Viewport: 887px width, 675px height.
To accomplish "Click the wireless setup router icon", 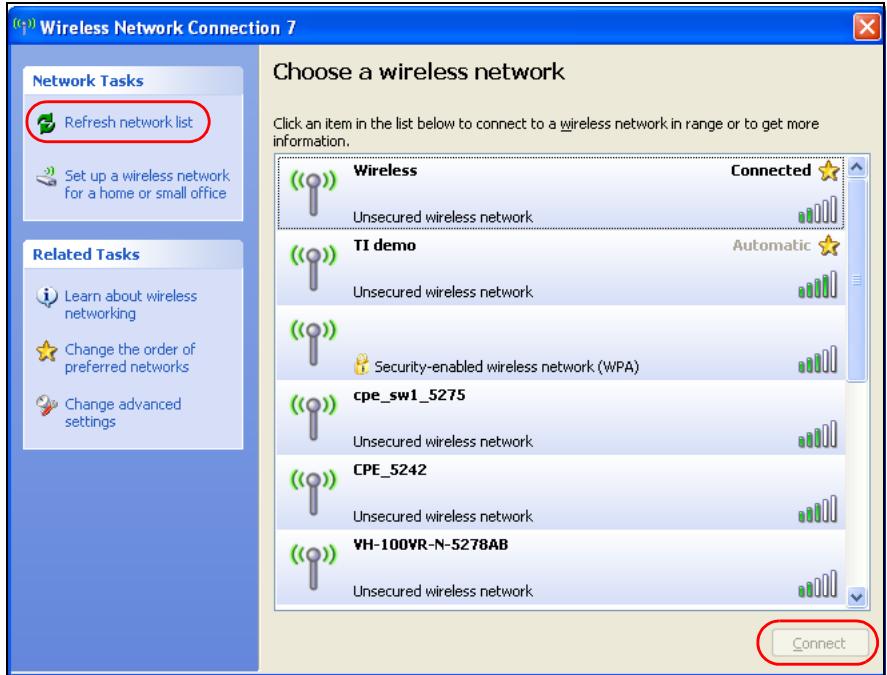I will click(46, 176).
